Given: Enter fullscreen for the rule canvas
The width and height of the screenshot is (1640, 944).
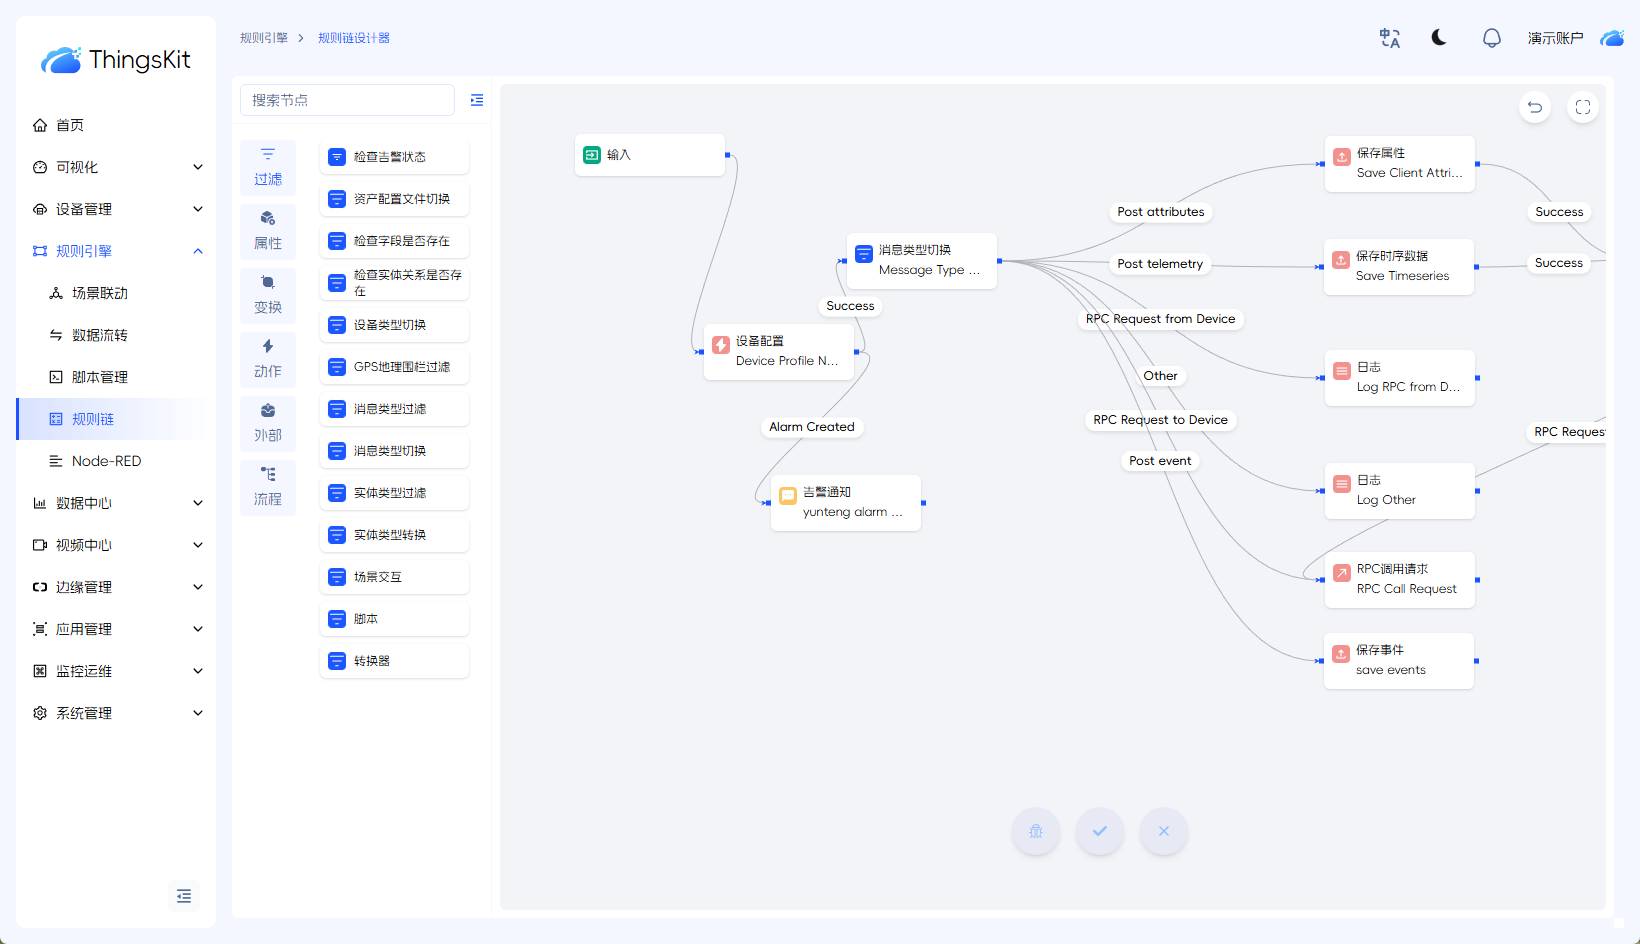Looking at the screenshot, I should (1582, 107).
